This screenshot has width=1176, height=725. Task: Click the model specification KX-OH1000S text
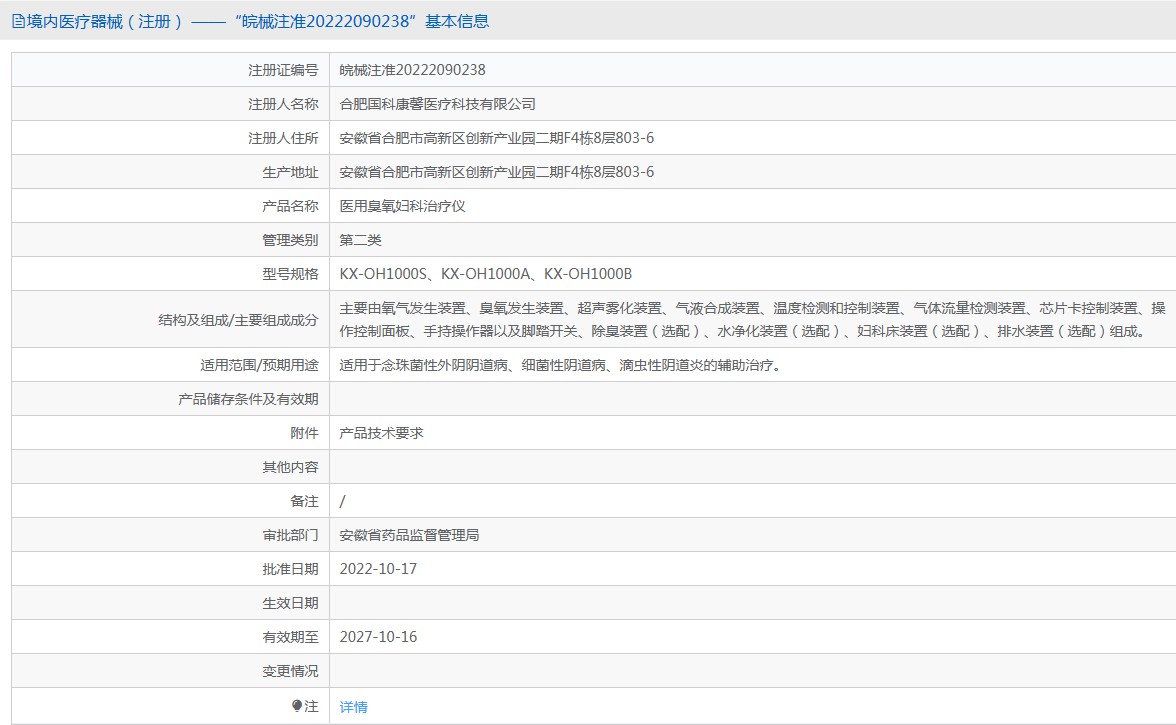pos(383,274)
